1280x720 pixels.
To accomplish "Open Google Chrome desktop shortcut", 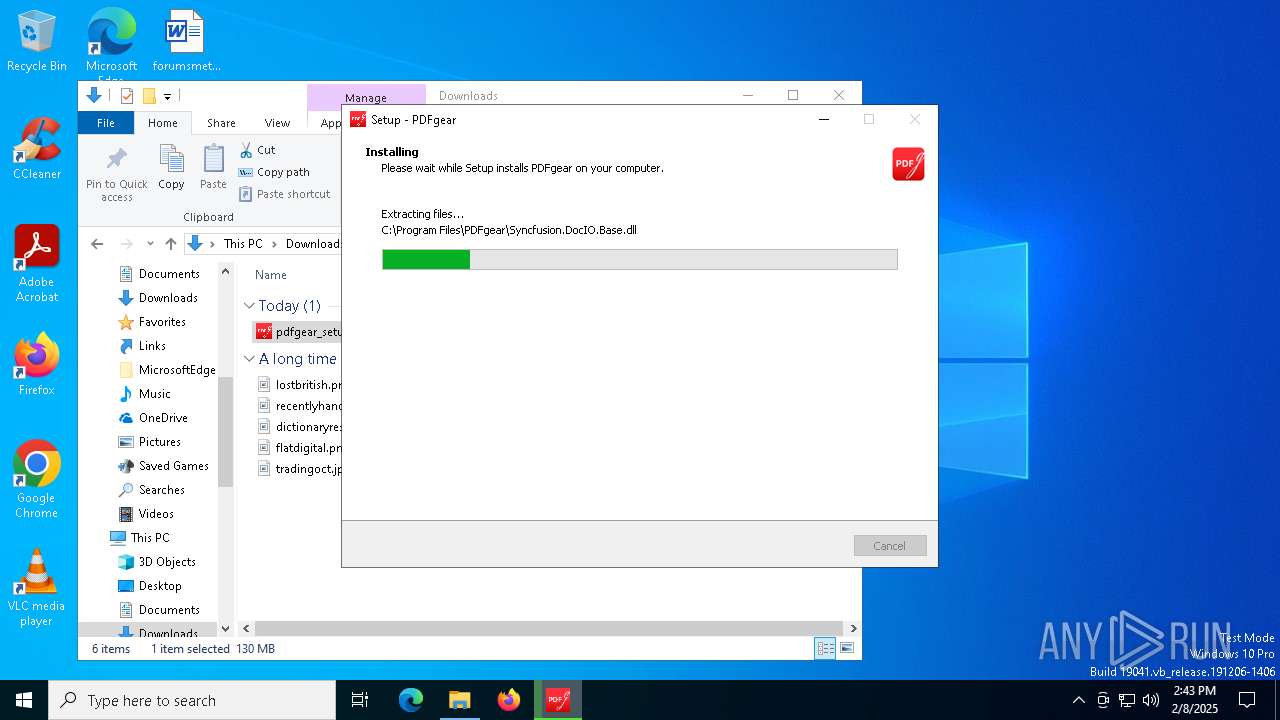I will [37, 479].
